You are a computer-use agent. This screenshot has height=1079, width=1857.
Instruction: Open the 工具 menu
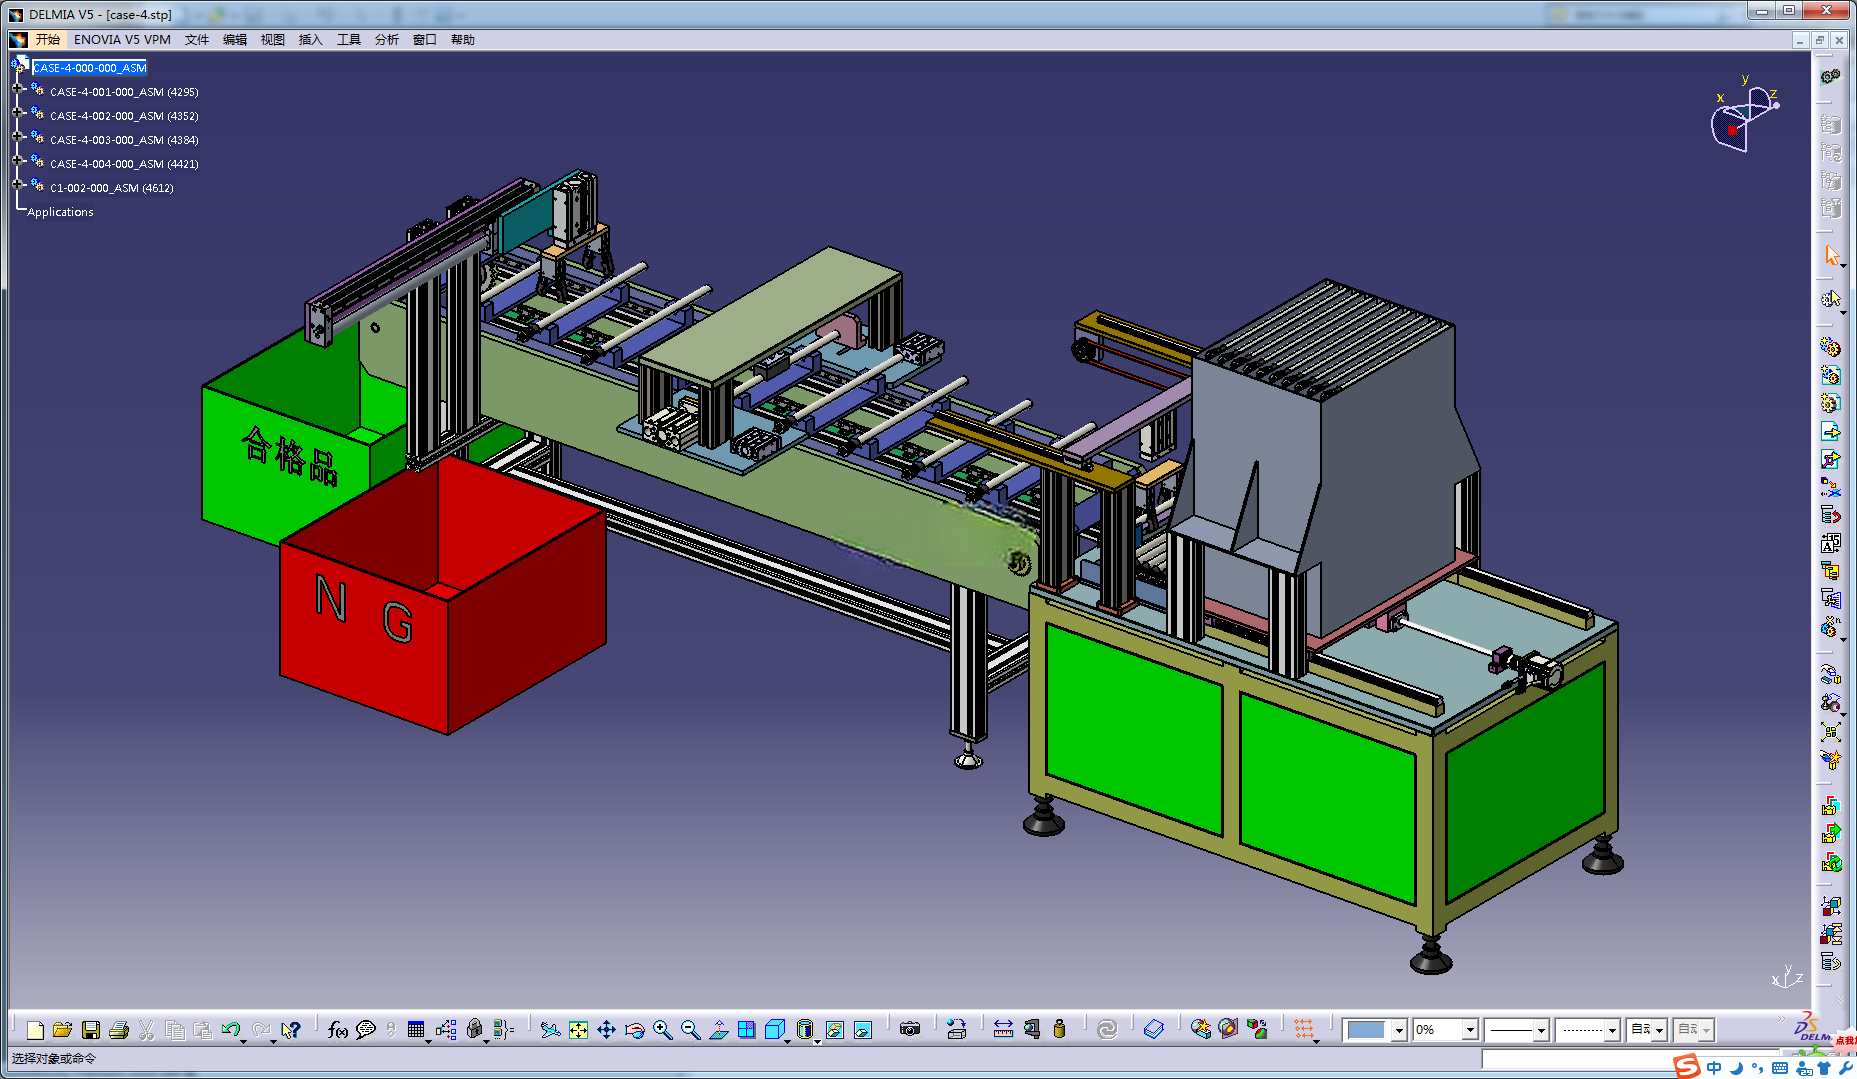click(x=348, y=40)
